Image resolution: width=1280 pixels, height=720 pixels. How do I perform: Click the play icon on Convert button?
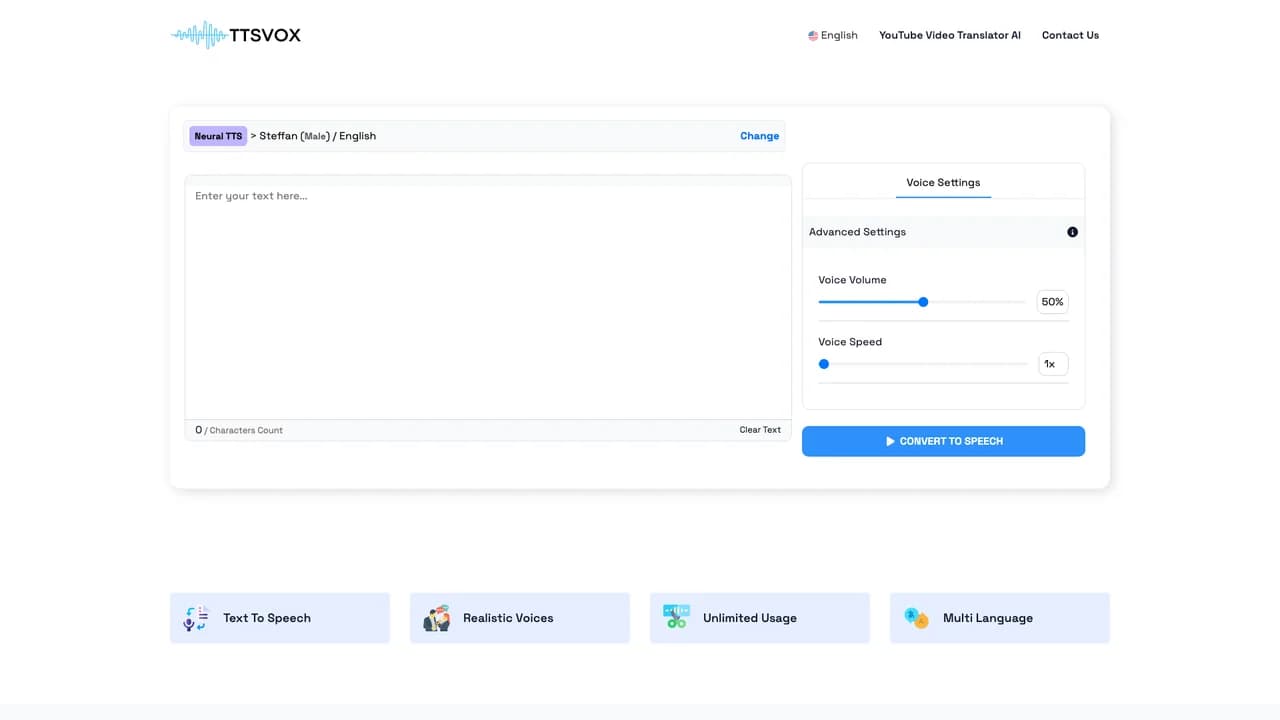click(x=890, y=441)
